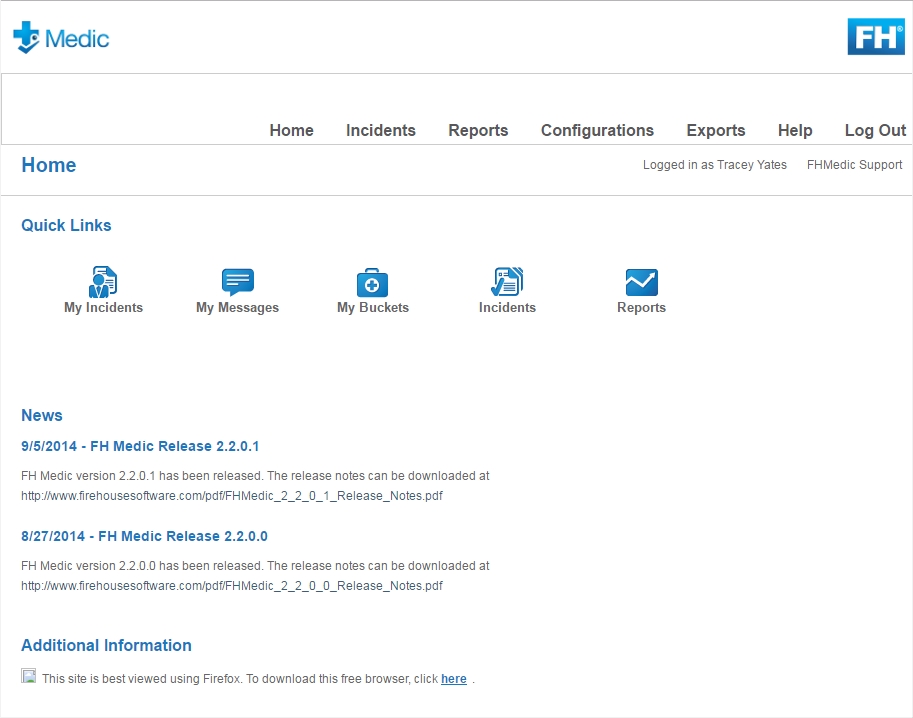Viewport: 913px width, 718px height.
Task: Click the Medic logo in the header
Action: 61,38
